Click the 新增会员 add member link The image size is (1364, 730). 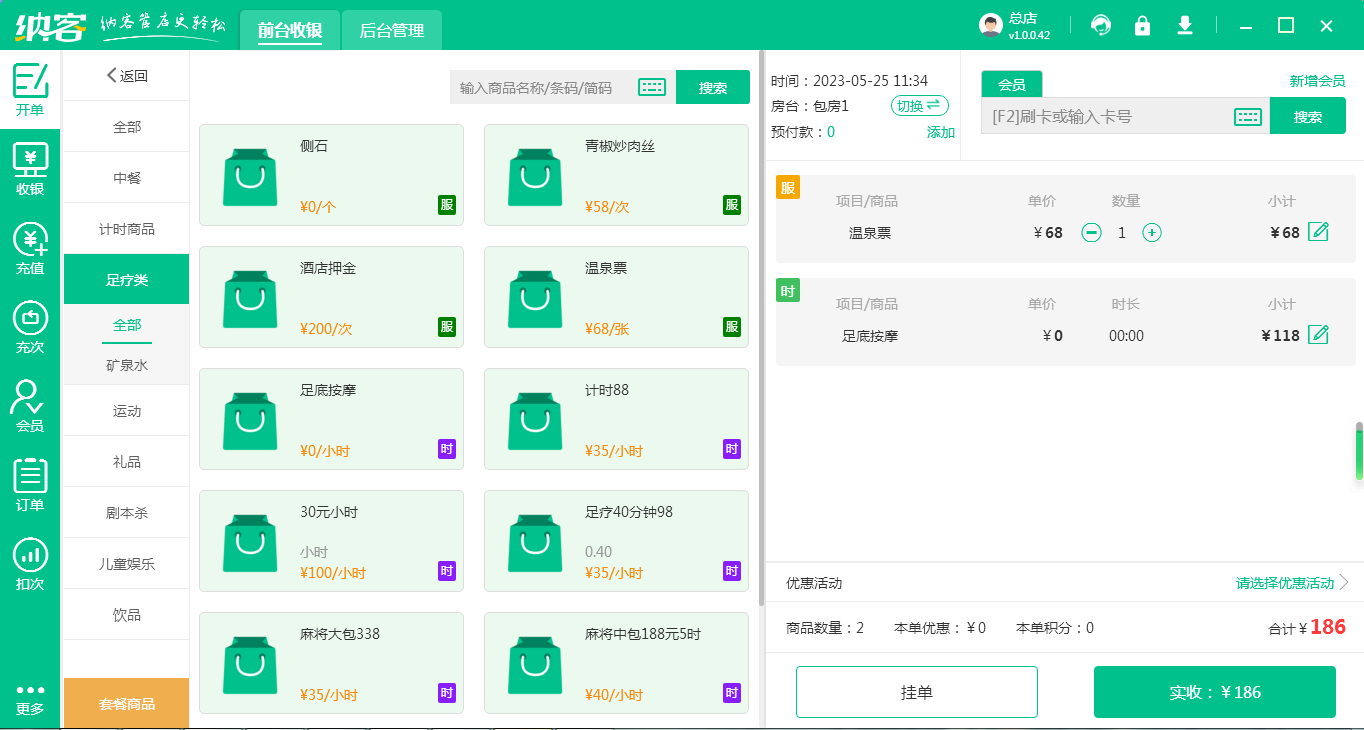[1317, 81]
